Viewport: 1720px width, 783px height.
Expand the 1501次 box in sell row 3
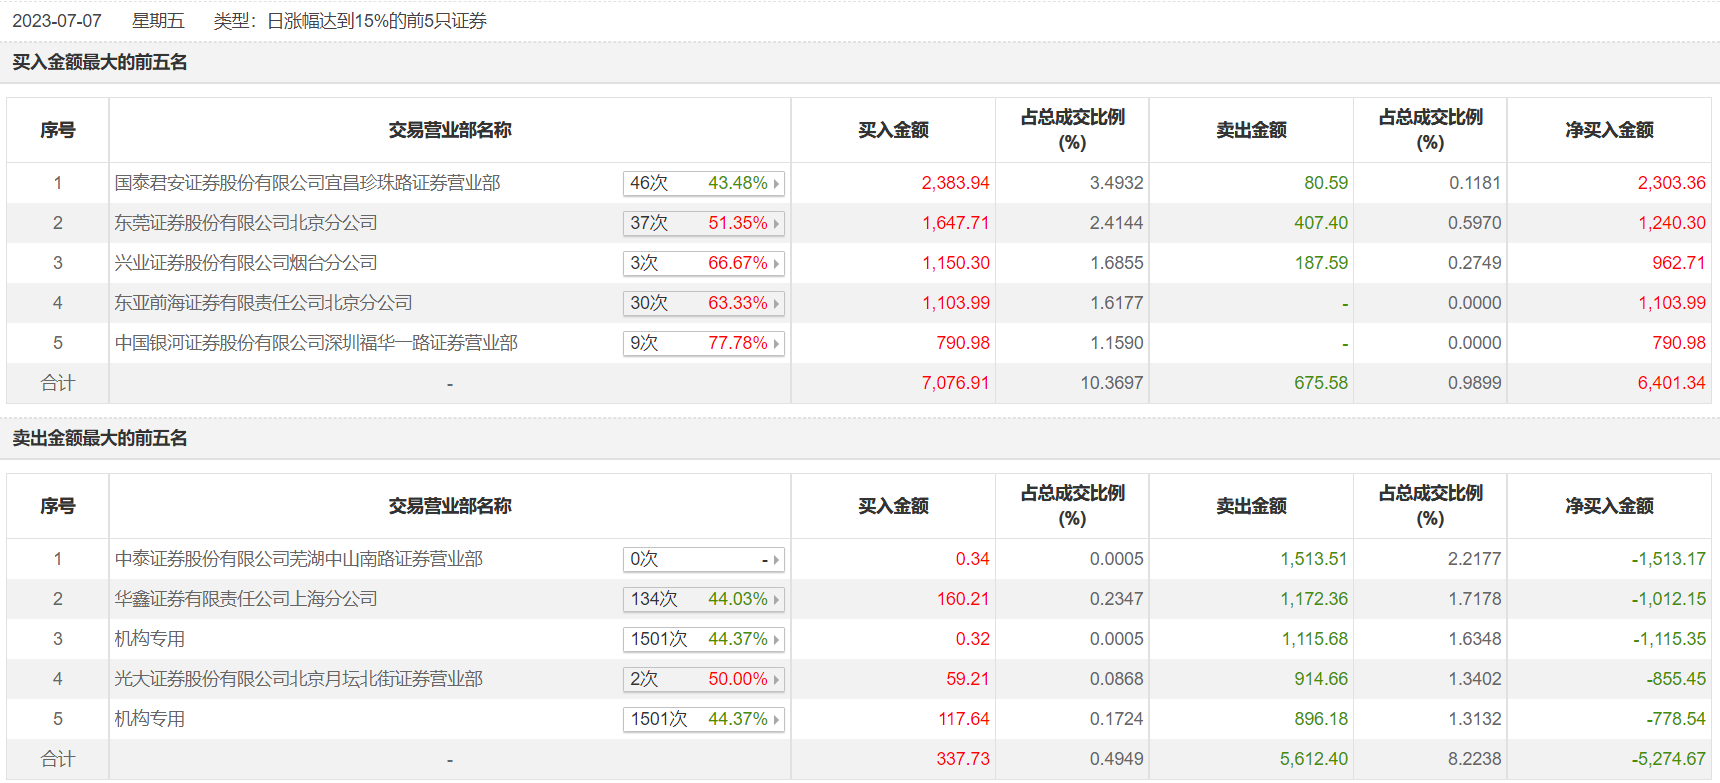[703, 639]
